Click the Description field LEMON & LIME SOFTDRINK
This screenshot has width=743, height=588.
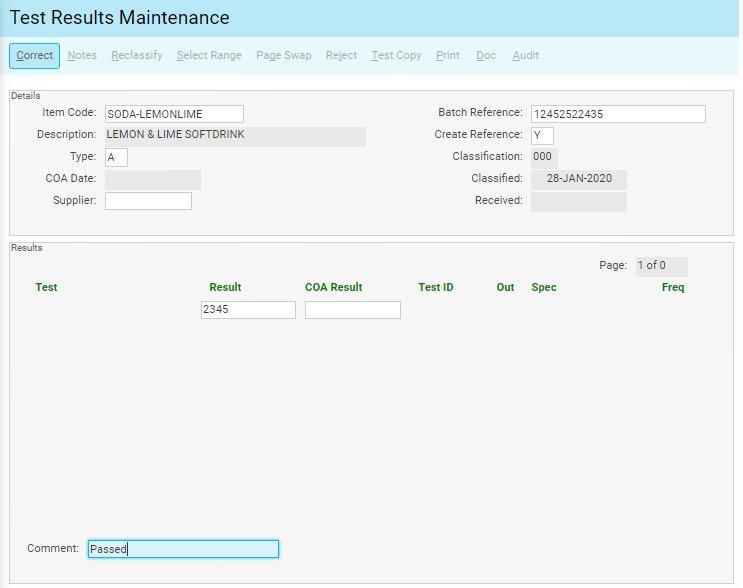[236, 136]
